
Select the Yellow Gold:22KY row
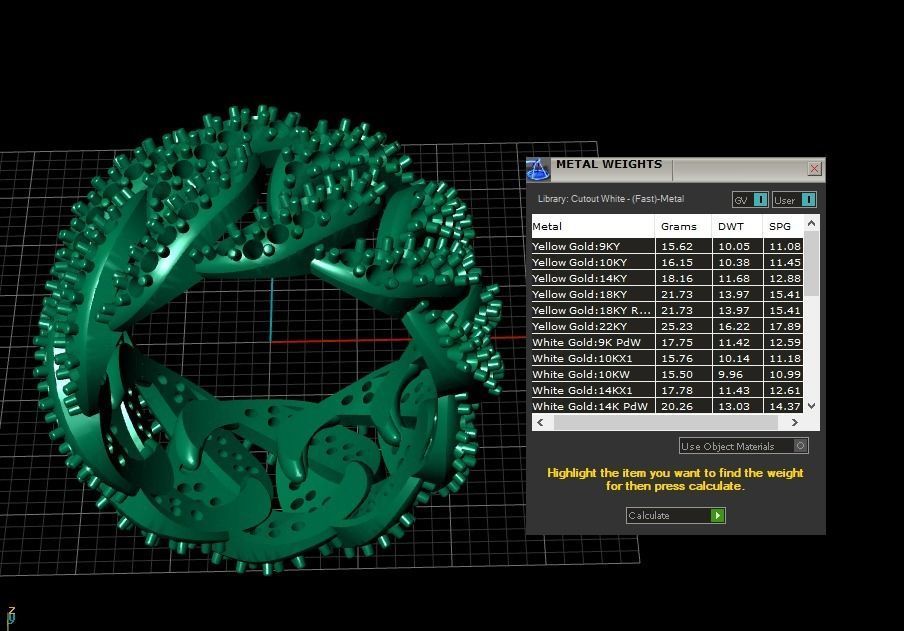click(x=667, y=326)
